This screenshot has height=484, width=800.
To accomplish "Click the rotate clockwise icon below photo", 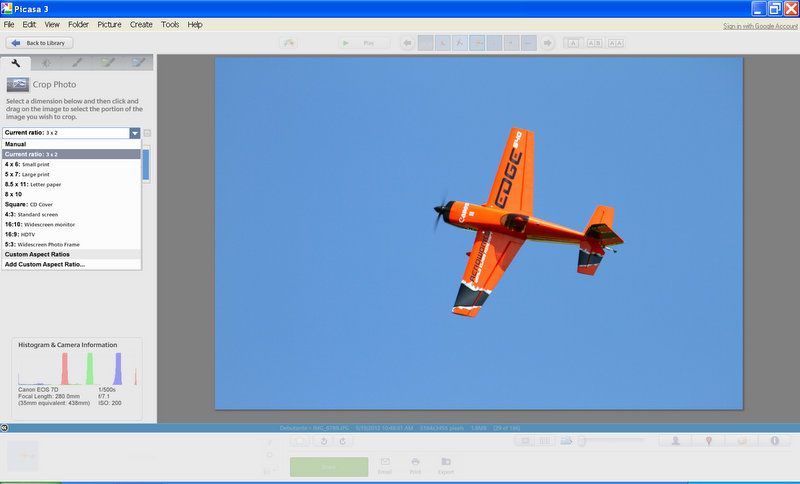I will pos(343,441).
